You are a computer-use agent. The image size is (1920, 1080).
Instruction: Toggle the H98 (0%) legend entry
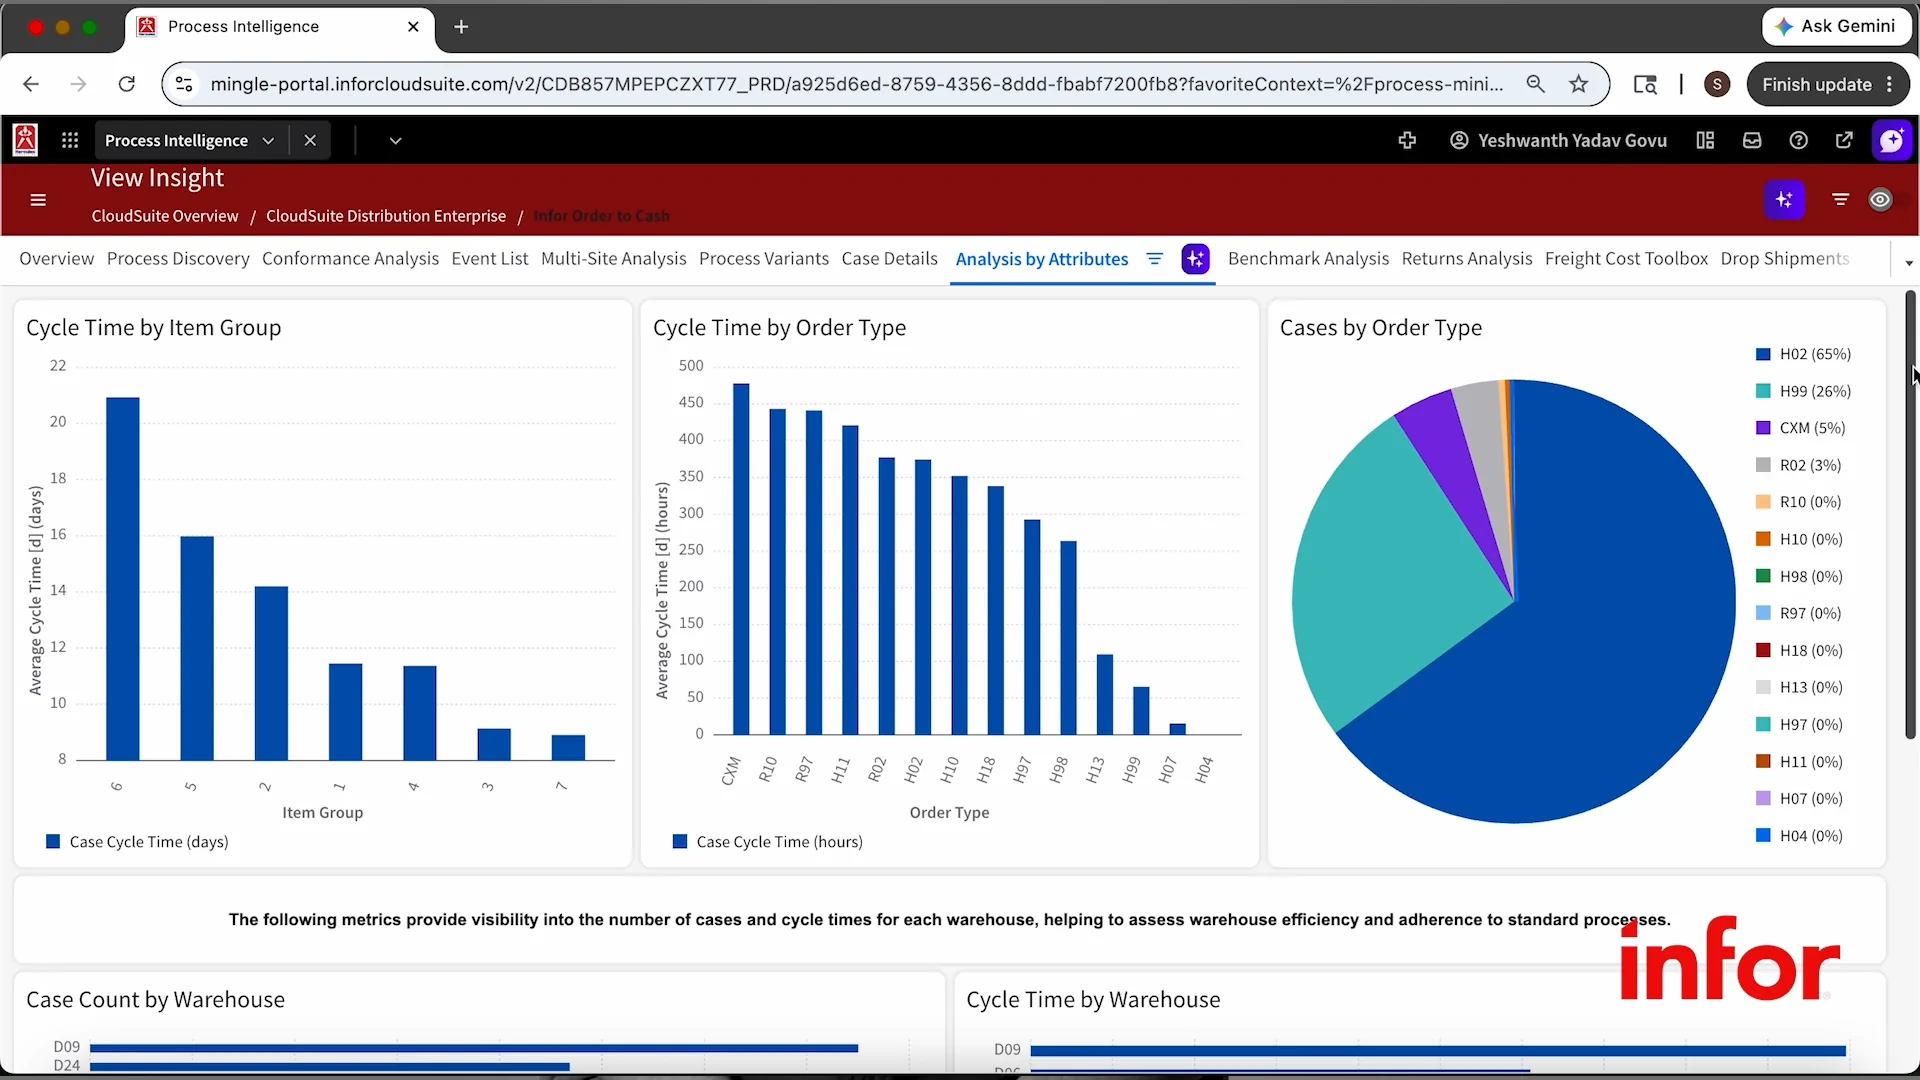[1798, 577]
